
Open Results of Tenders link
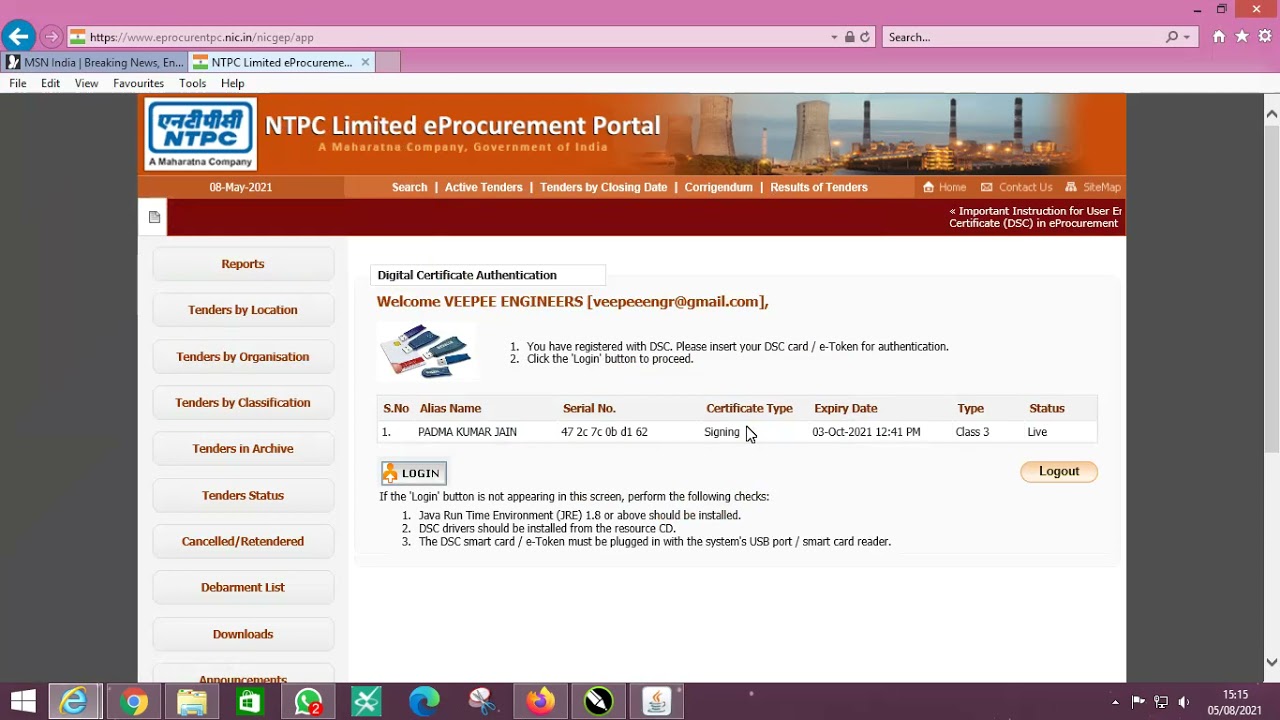(818, 187)
